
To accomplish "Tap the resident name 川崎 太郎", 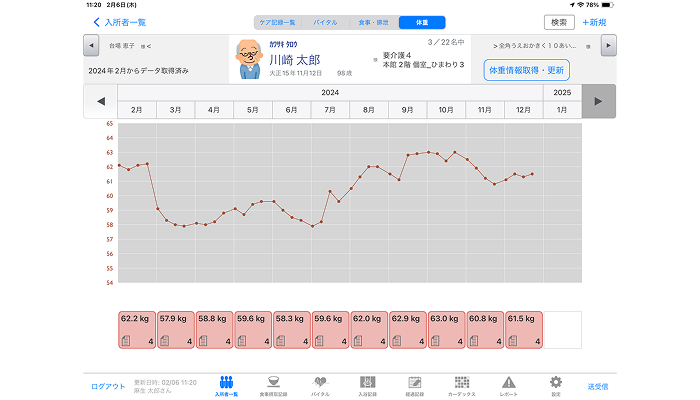I will coord(295,60).
